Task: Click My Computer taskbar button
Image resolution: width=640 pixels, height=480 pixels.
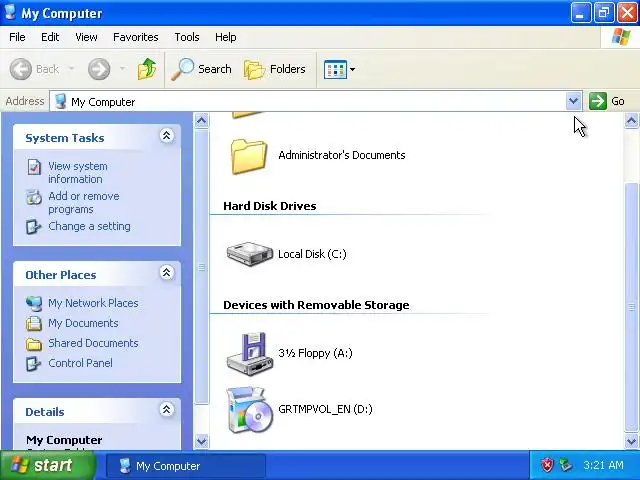Action: (186, 466)
